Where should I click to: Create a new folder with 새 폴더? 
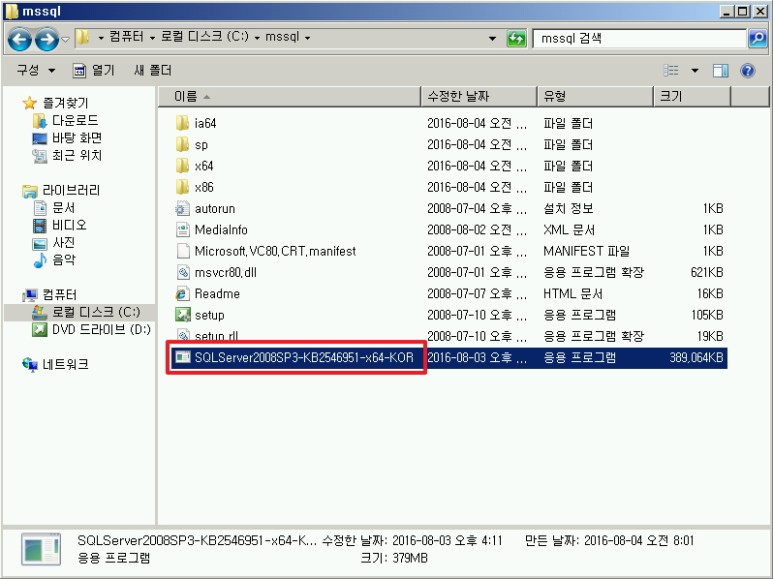(x=153, y=71)
